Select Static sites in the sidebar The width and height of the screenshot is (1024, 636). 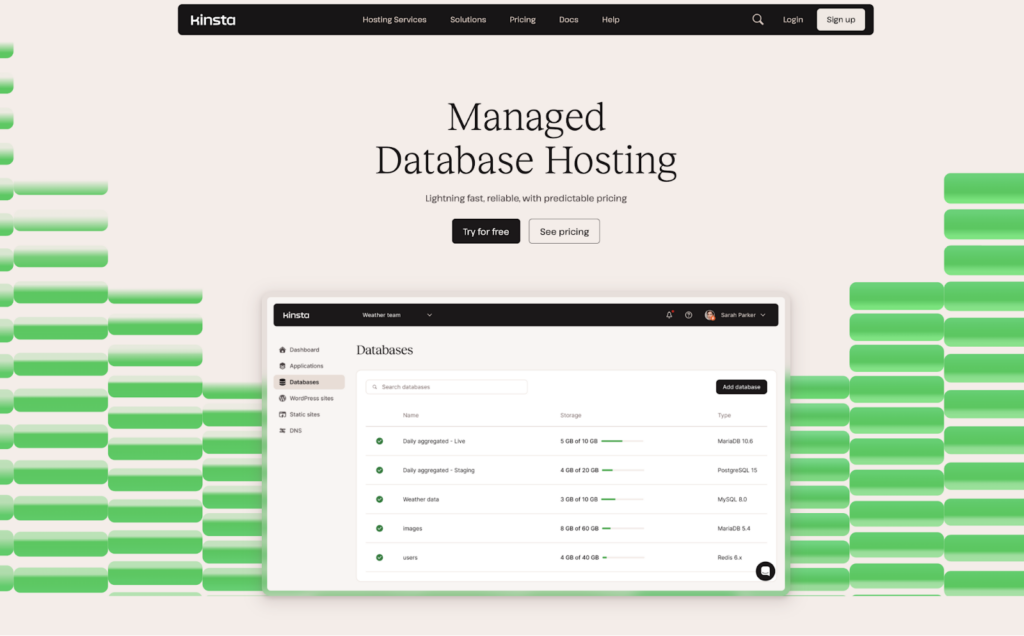284,413
